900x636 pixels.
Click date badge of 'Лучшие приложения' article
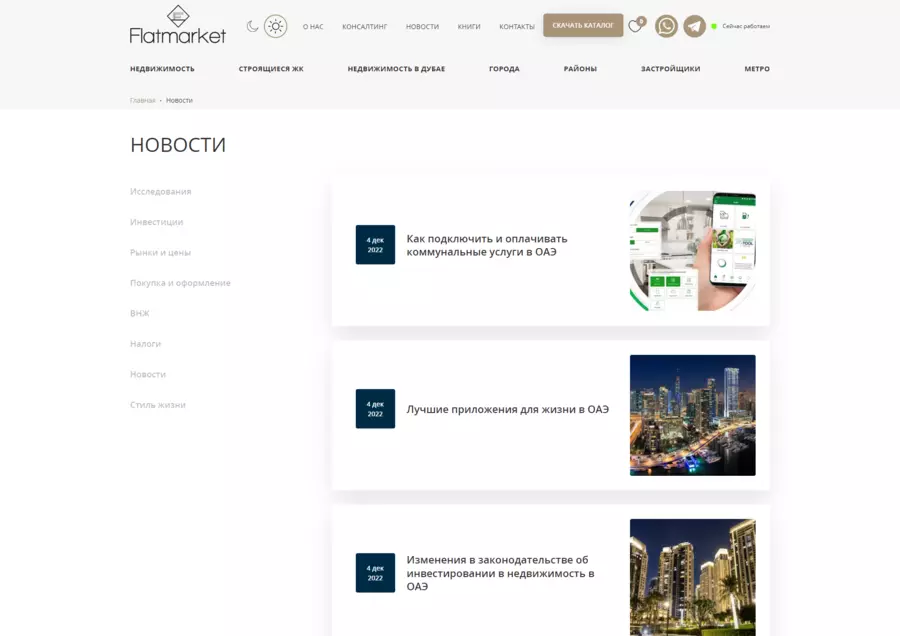pyautogui.click(x=375, y=409)
